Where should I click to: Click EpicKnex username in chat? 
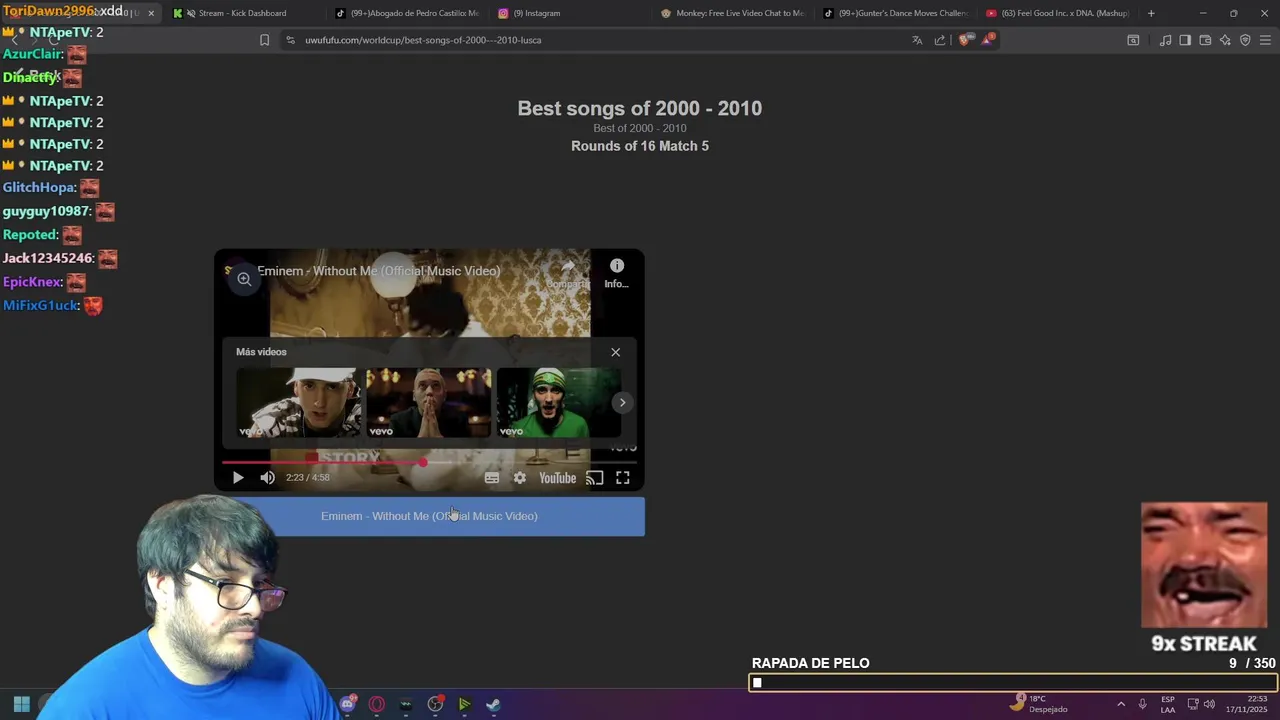point(32,282)
